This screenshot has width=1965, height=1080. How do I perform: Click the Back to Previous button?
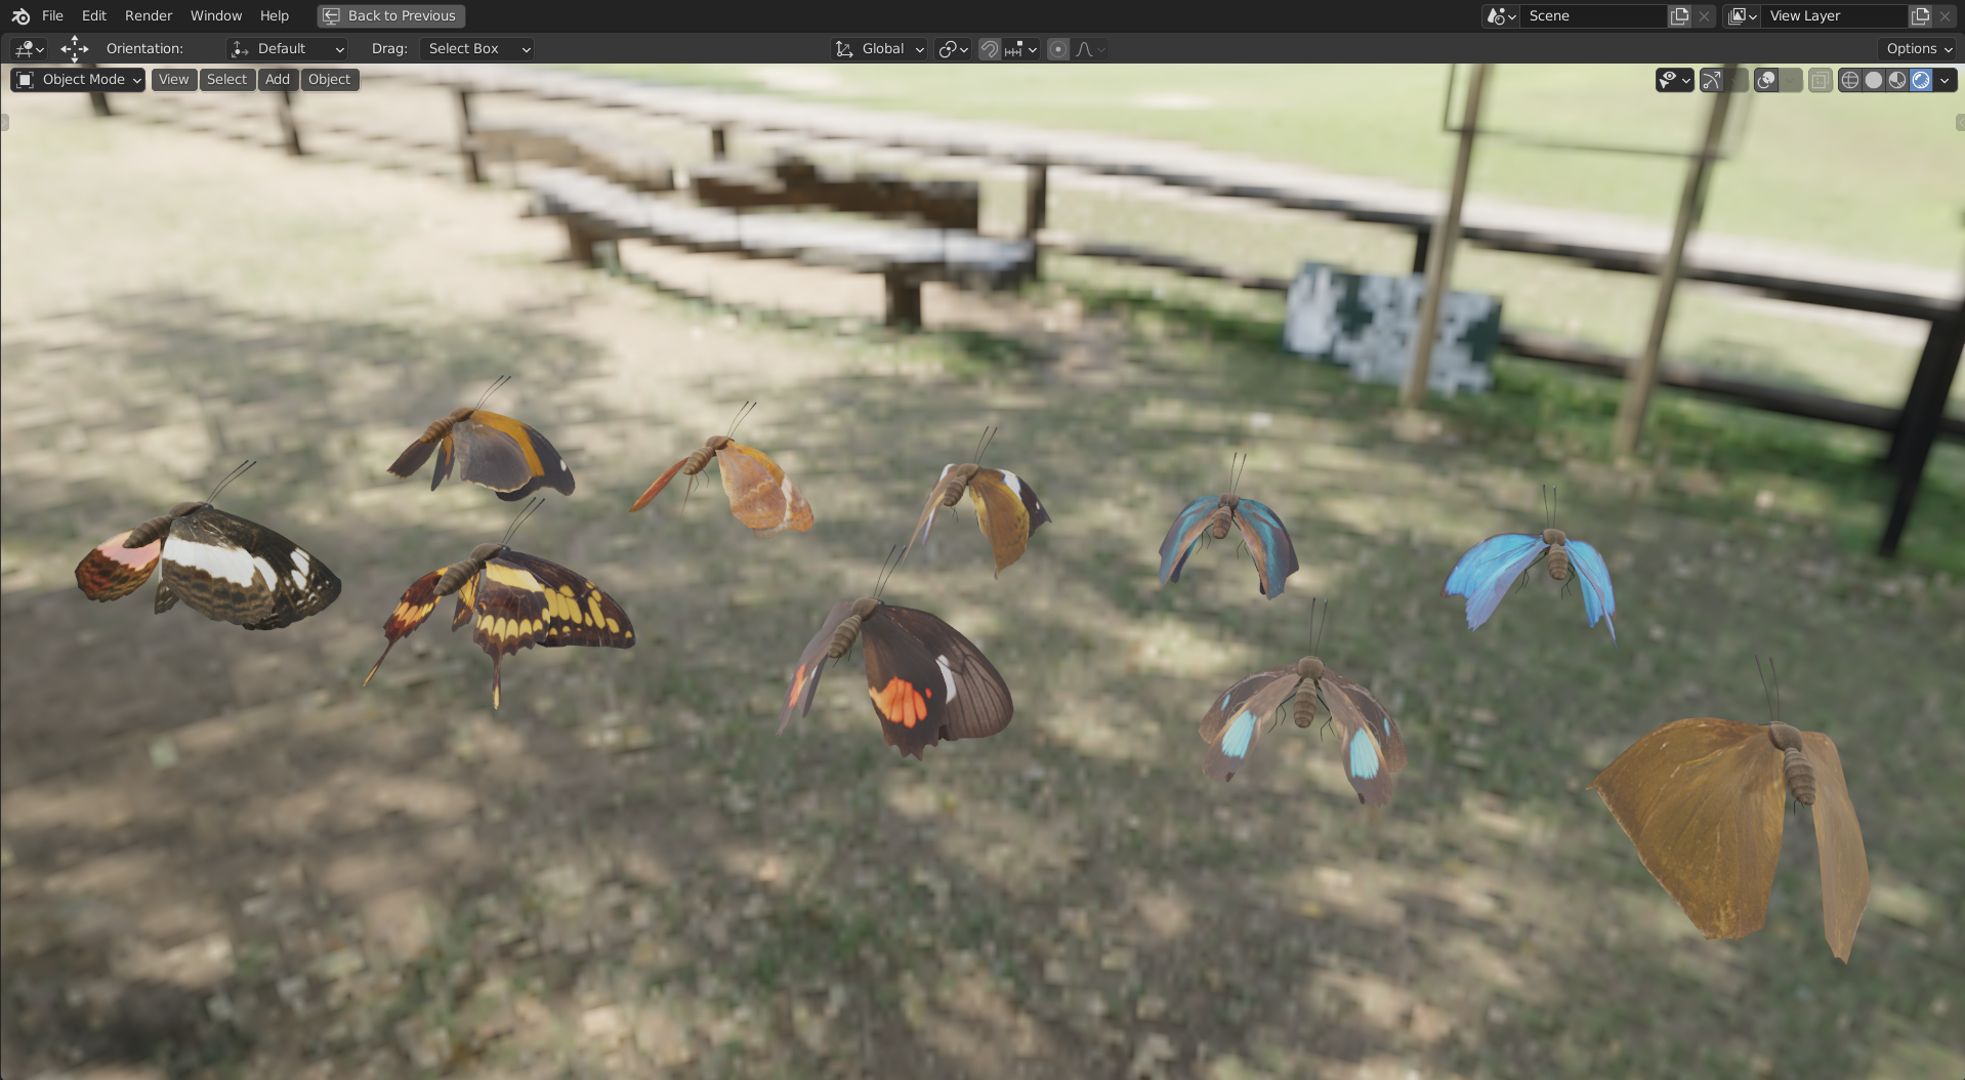coord(390,16)
